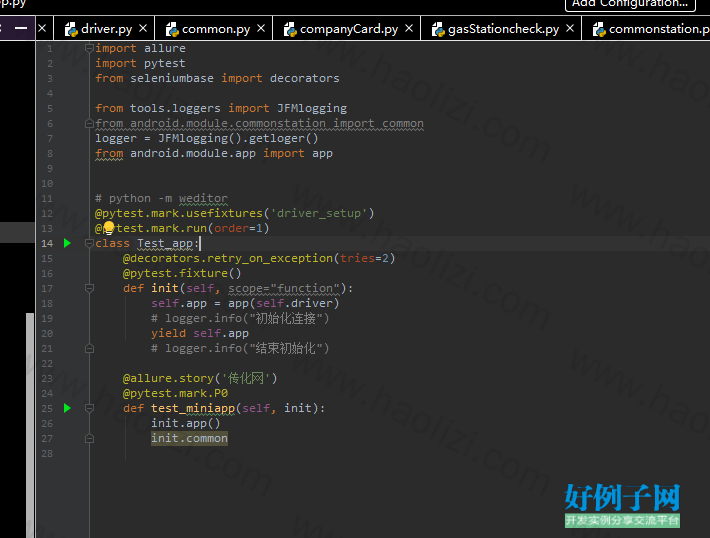Image resolution: width=710 pixels, height=538 pixels.
Task: Click highlighted 'init.common' on line 27
Action: pos(189,438)
